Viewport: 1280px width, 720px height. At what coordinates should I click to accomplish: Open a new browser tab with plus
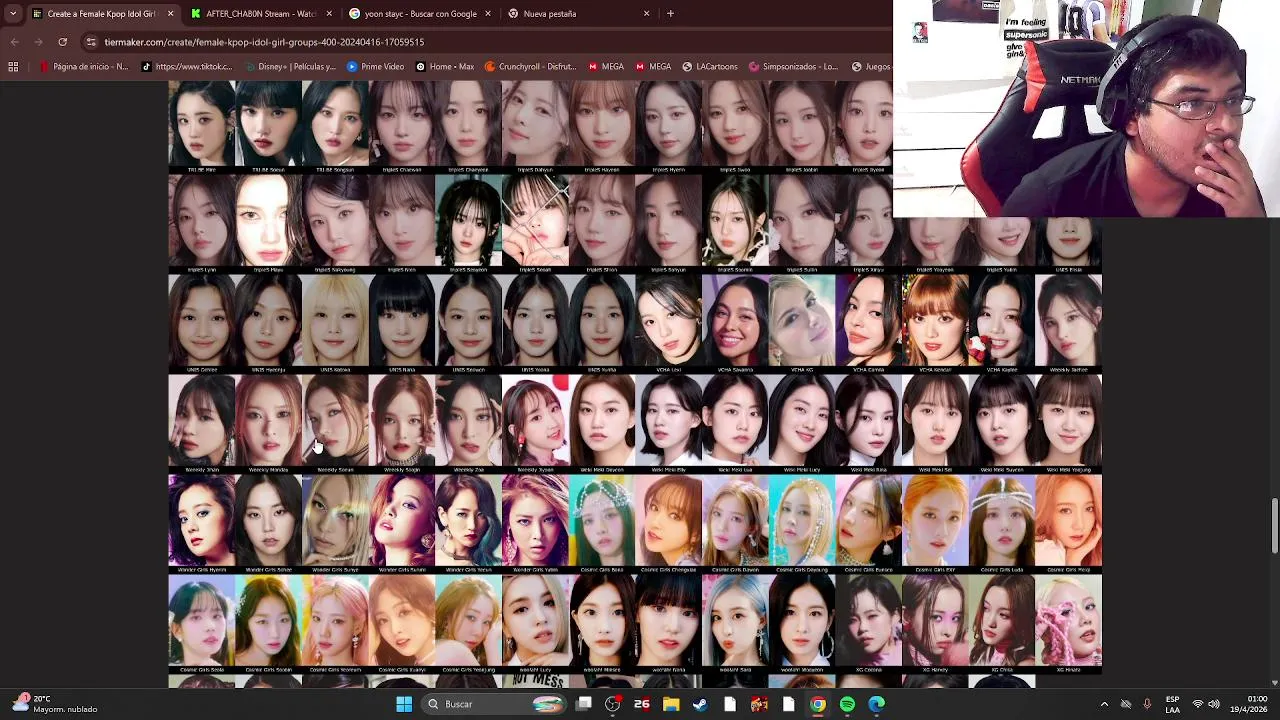670,14
